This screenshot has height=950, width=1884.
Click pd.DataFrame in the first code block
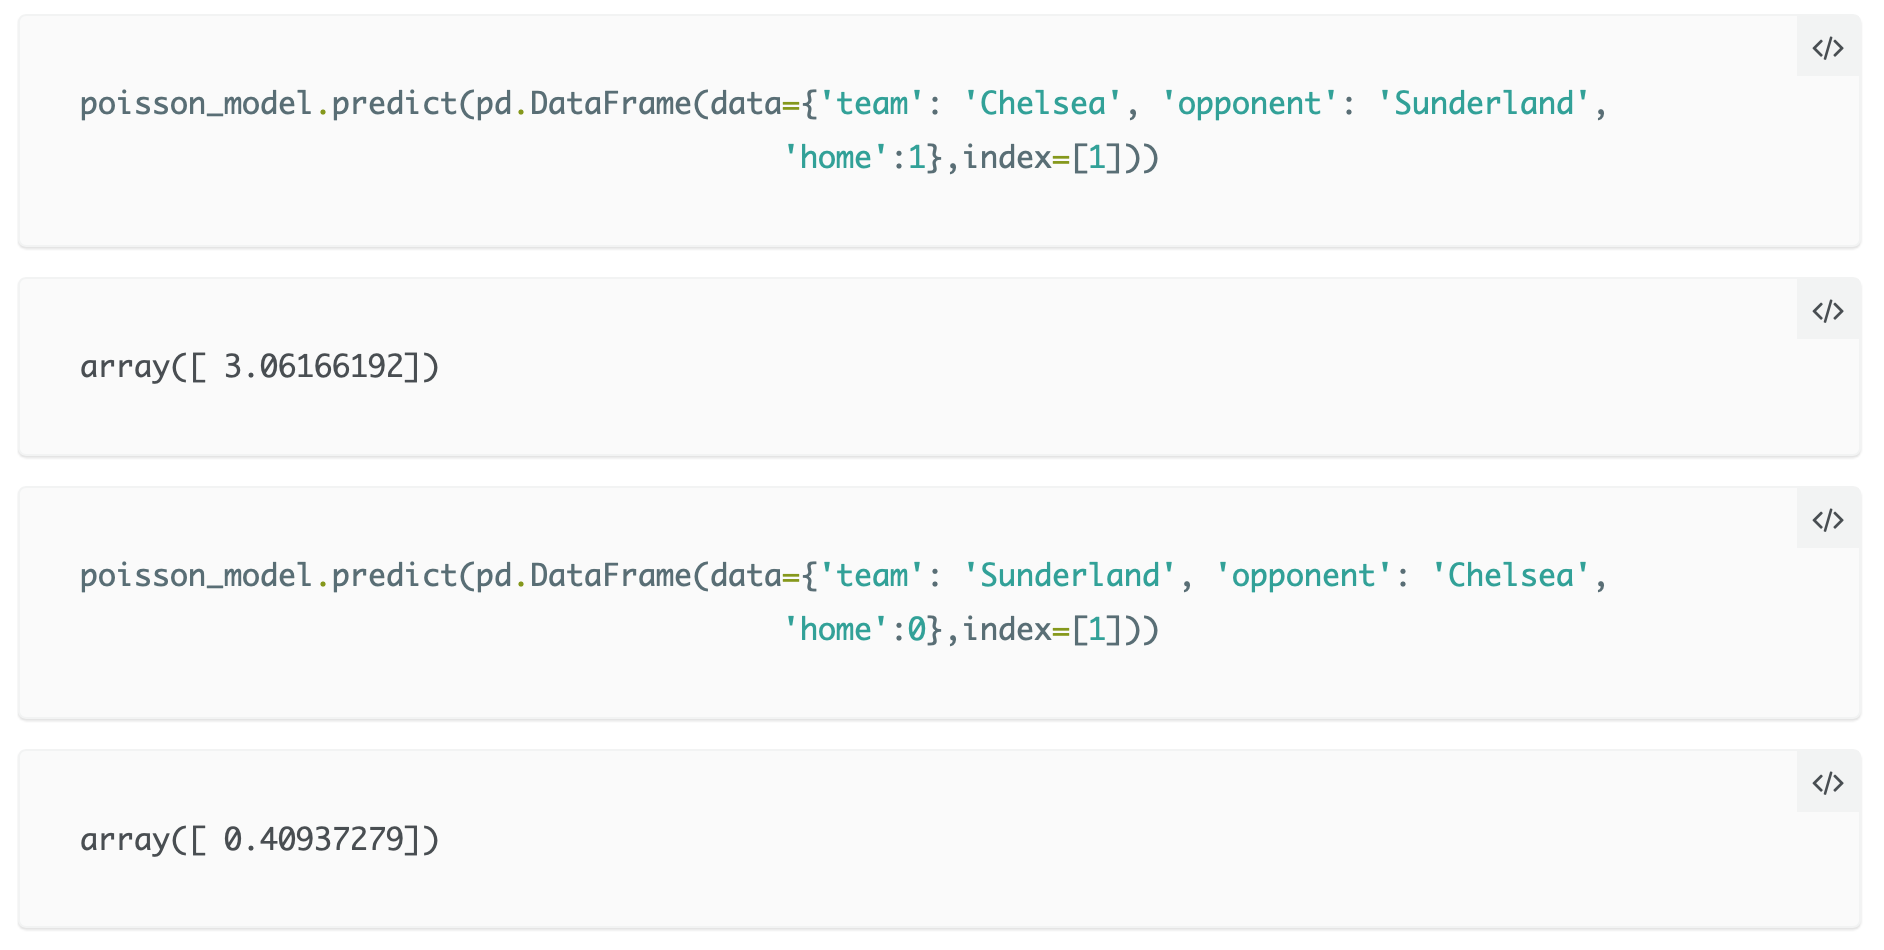[x=583, y=104]
